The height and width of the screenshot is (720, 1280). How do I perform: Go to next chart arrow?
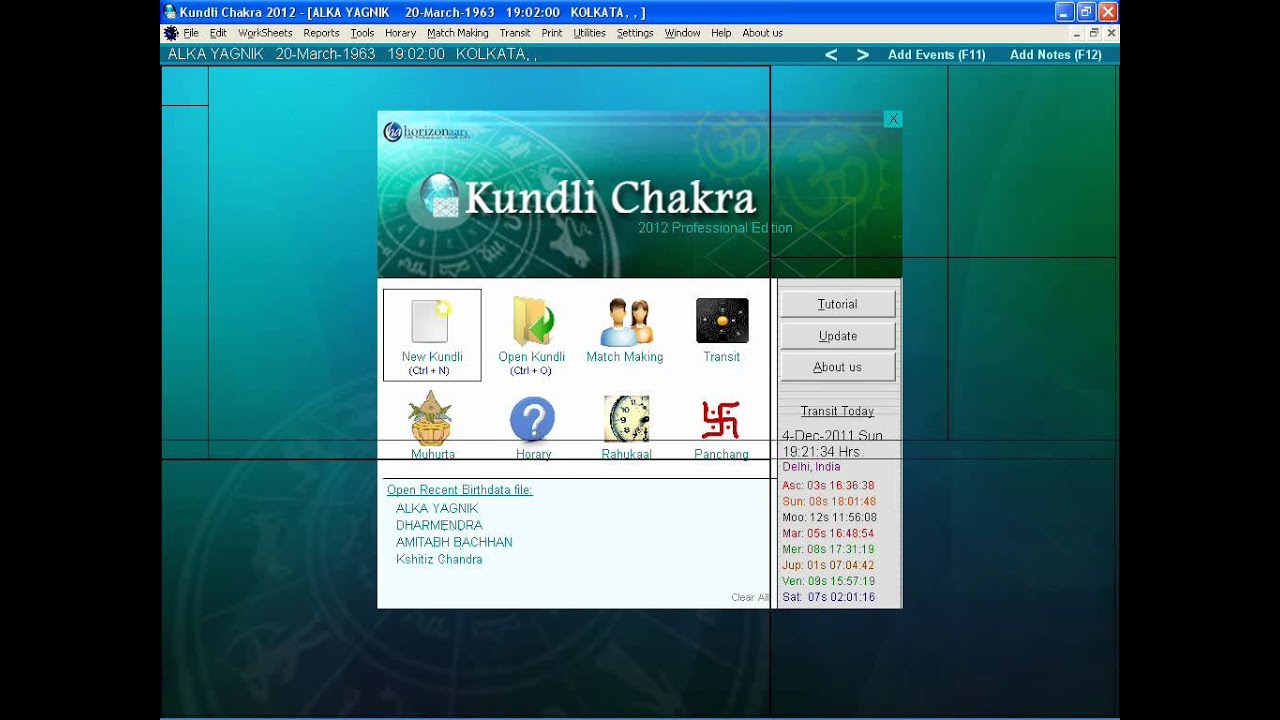tap(863, 55)
